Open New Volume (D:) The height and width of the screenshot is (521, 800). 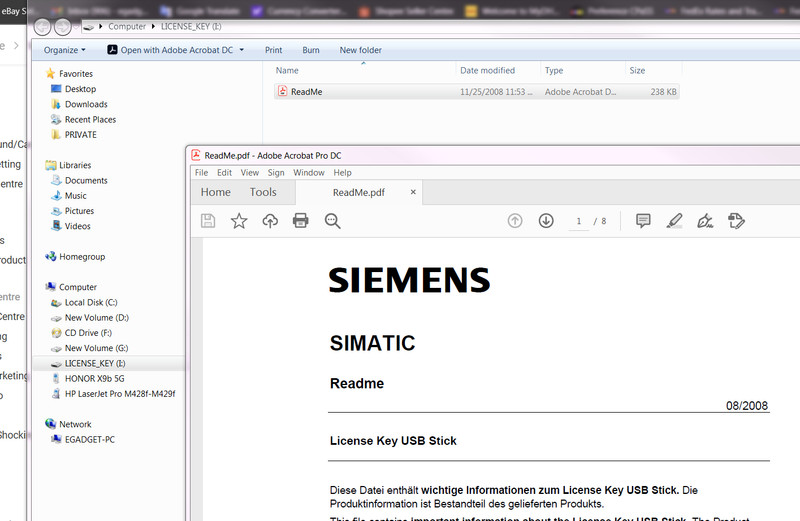pos(96,317)
